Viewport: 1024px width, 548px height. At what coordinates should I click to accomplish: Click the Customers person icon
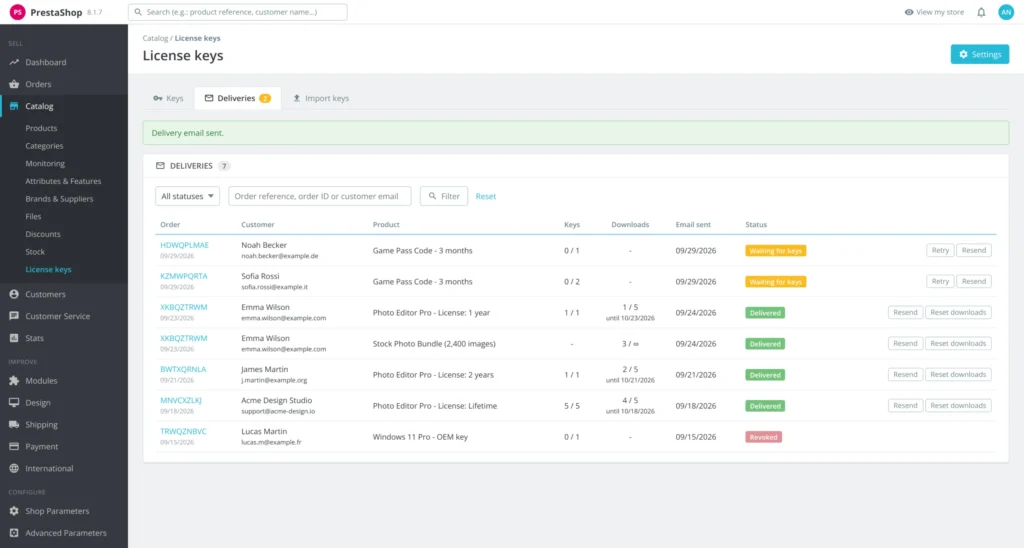click(14, 295)
